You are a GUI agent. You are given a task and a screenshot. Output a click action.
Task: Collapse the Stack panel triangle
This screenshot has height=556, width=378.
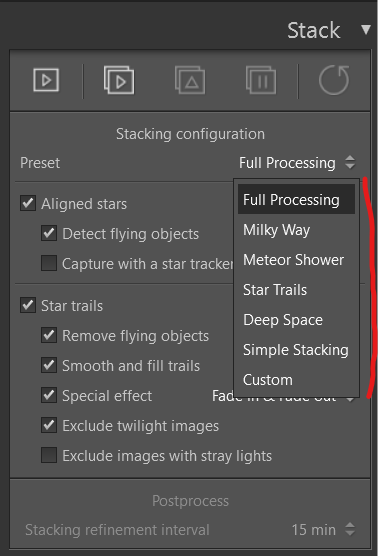(x=366, y=29)
